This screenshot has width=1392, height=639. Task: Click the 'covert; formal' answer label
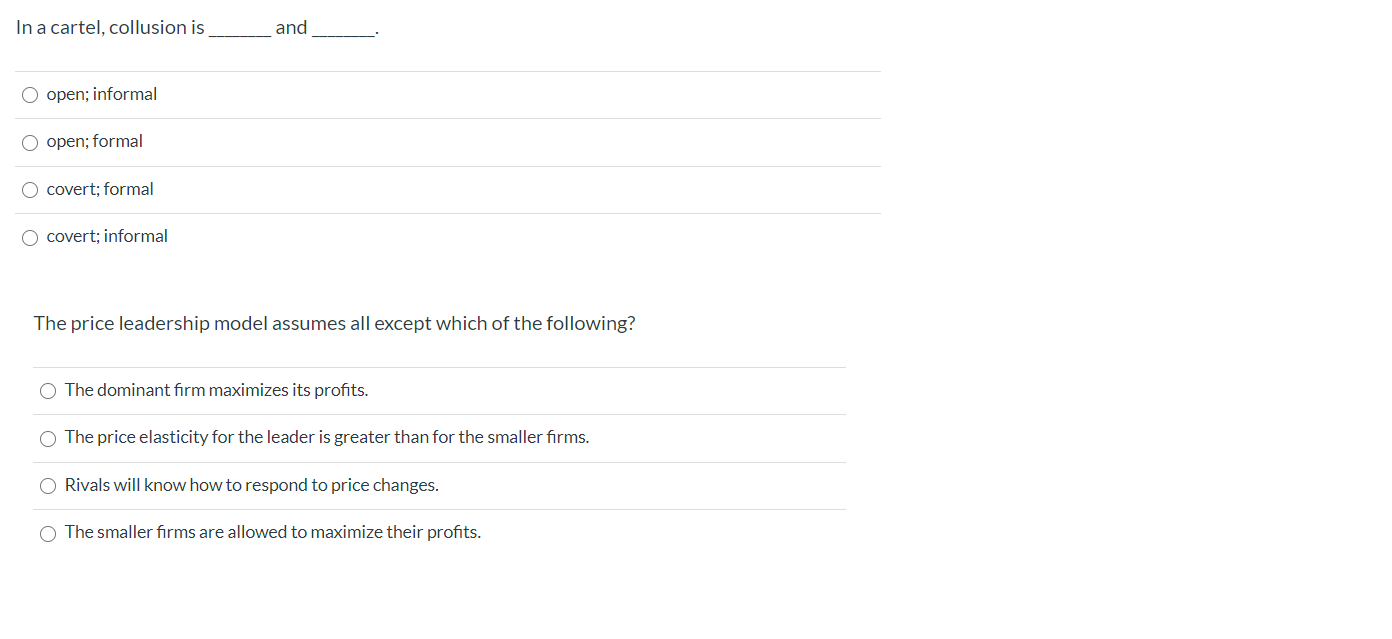pyautogui.click(x=100, y=189)
